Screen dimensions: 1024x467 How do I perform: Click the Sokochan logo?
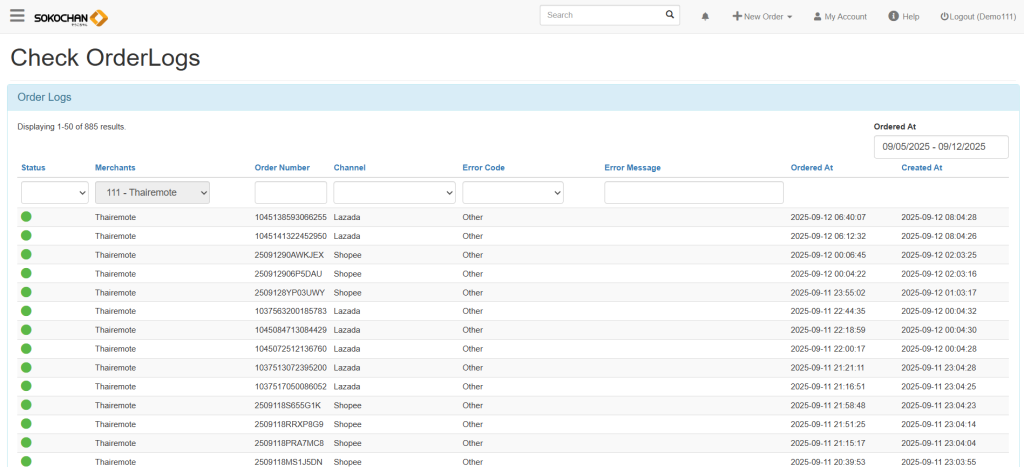tap(71, 17)
